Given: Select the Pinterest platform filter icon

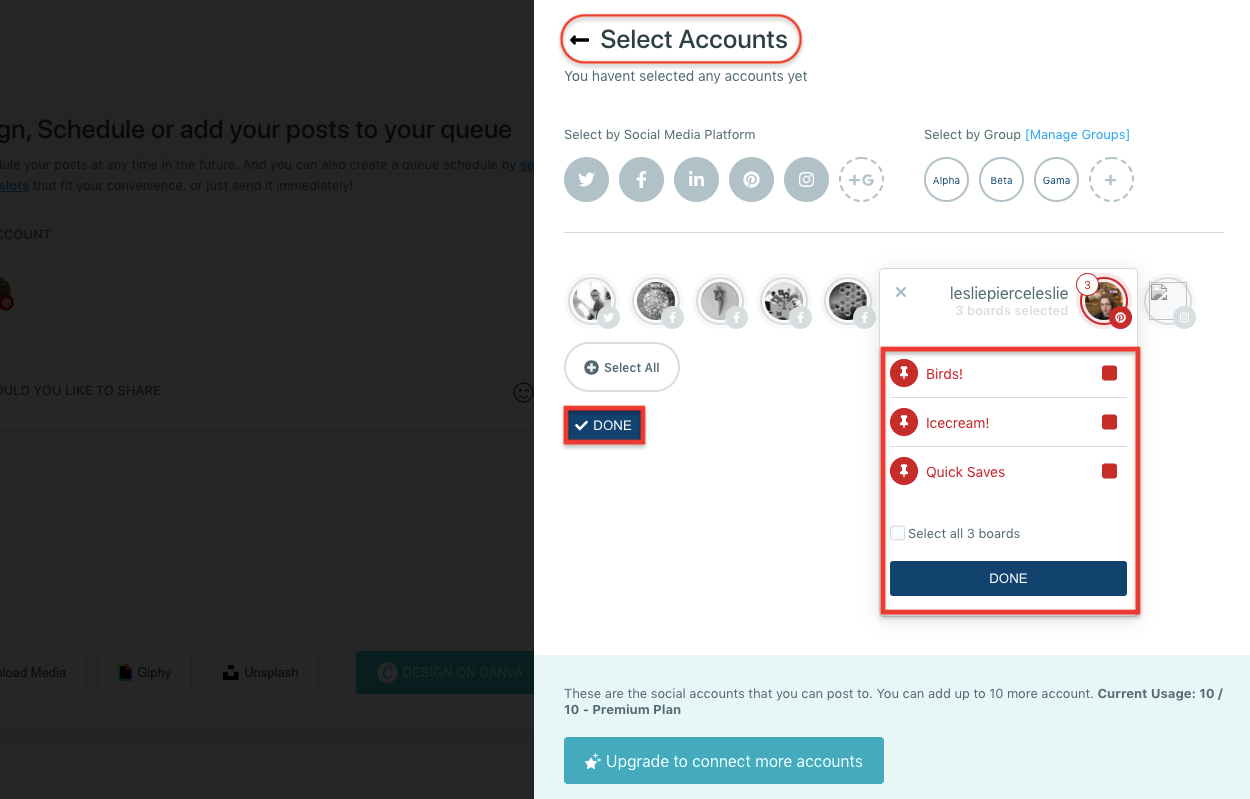Looking at the screenshot, I should coord(751,179).
